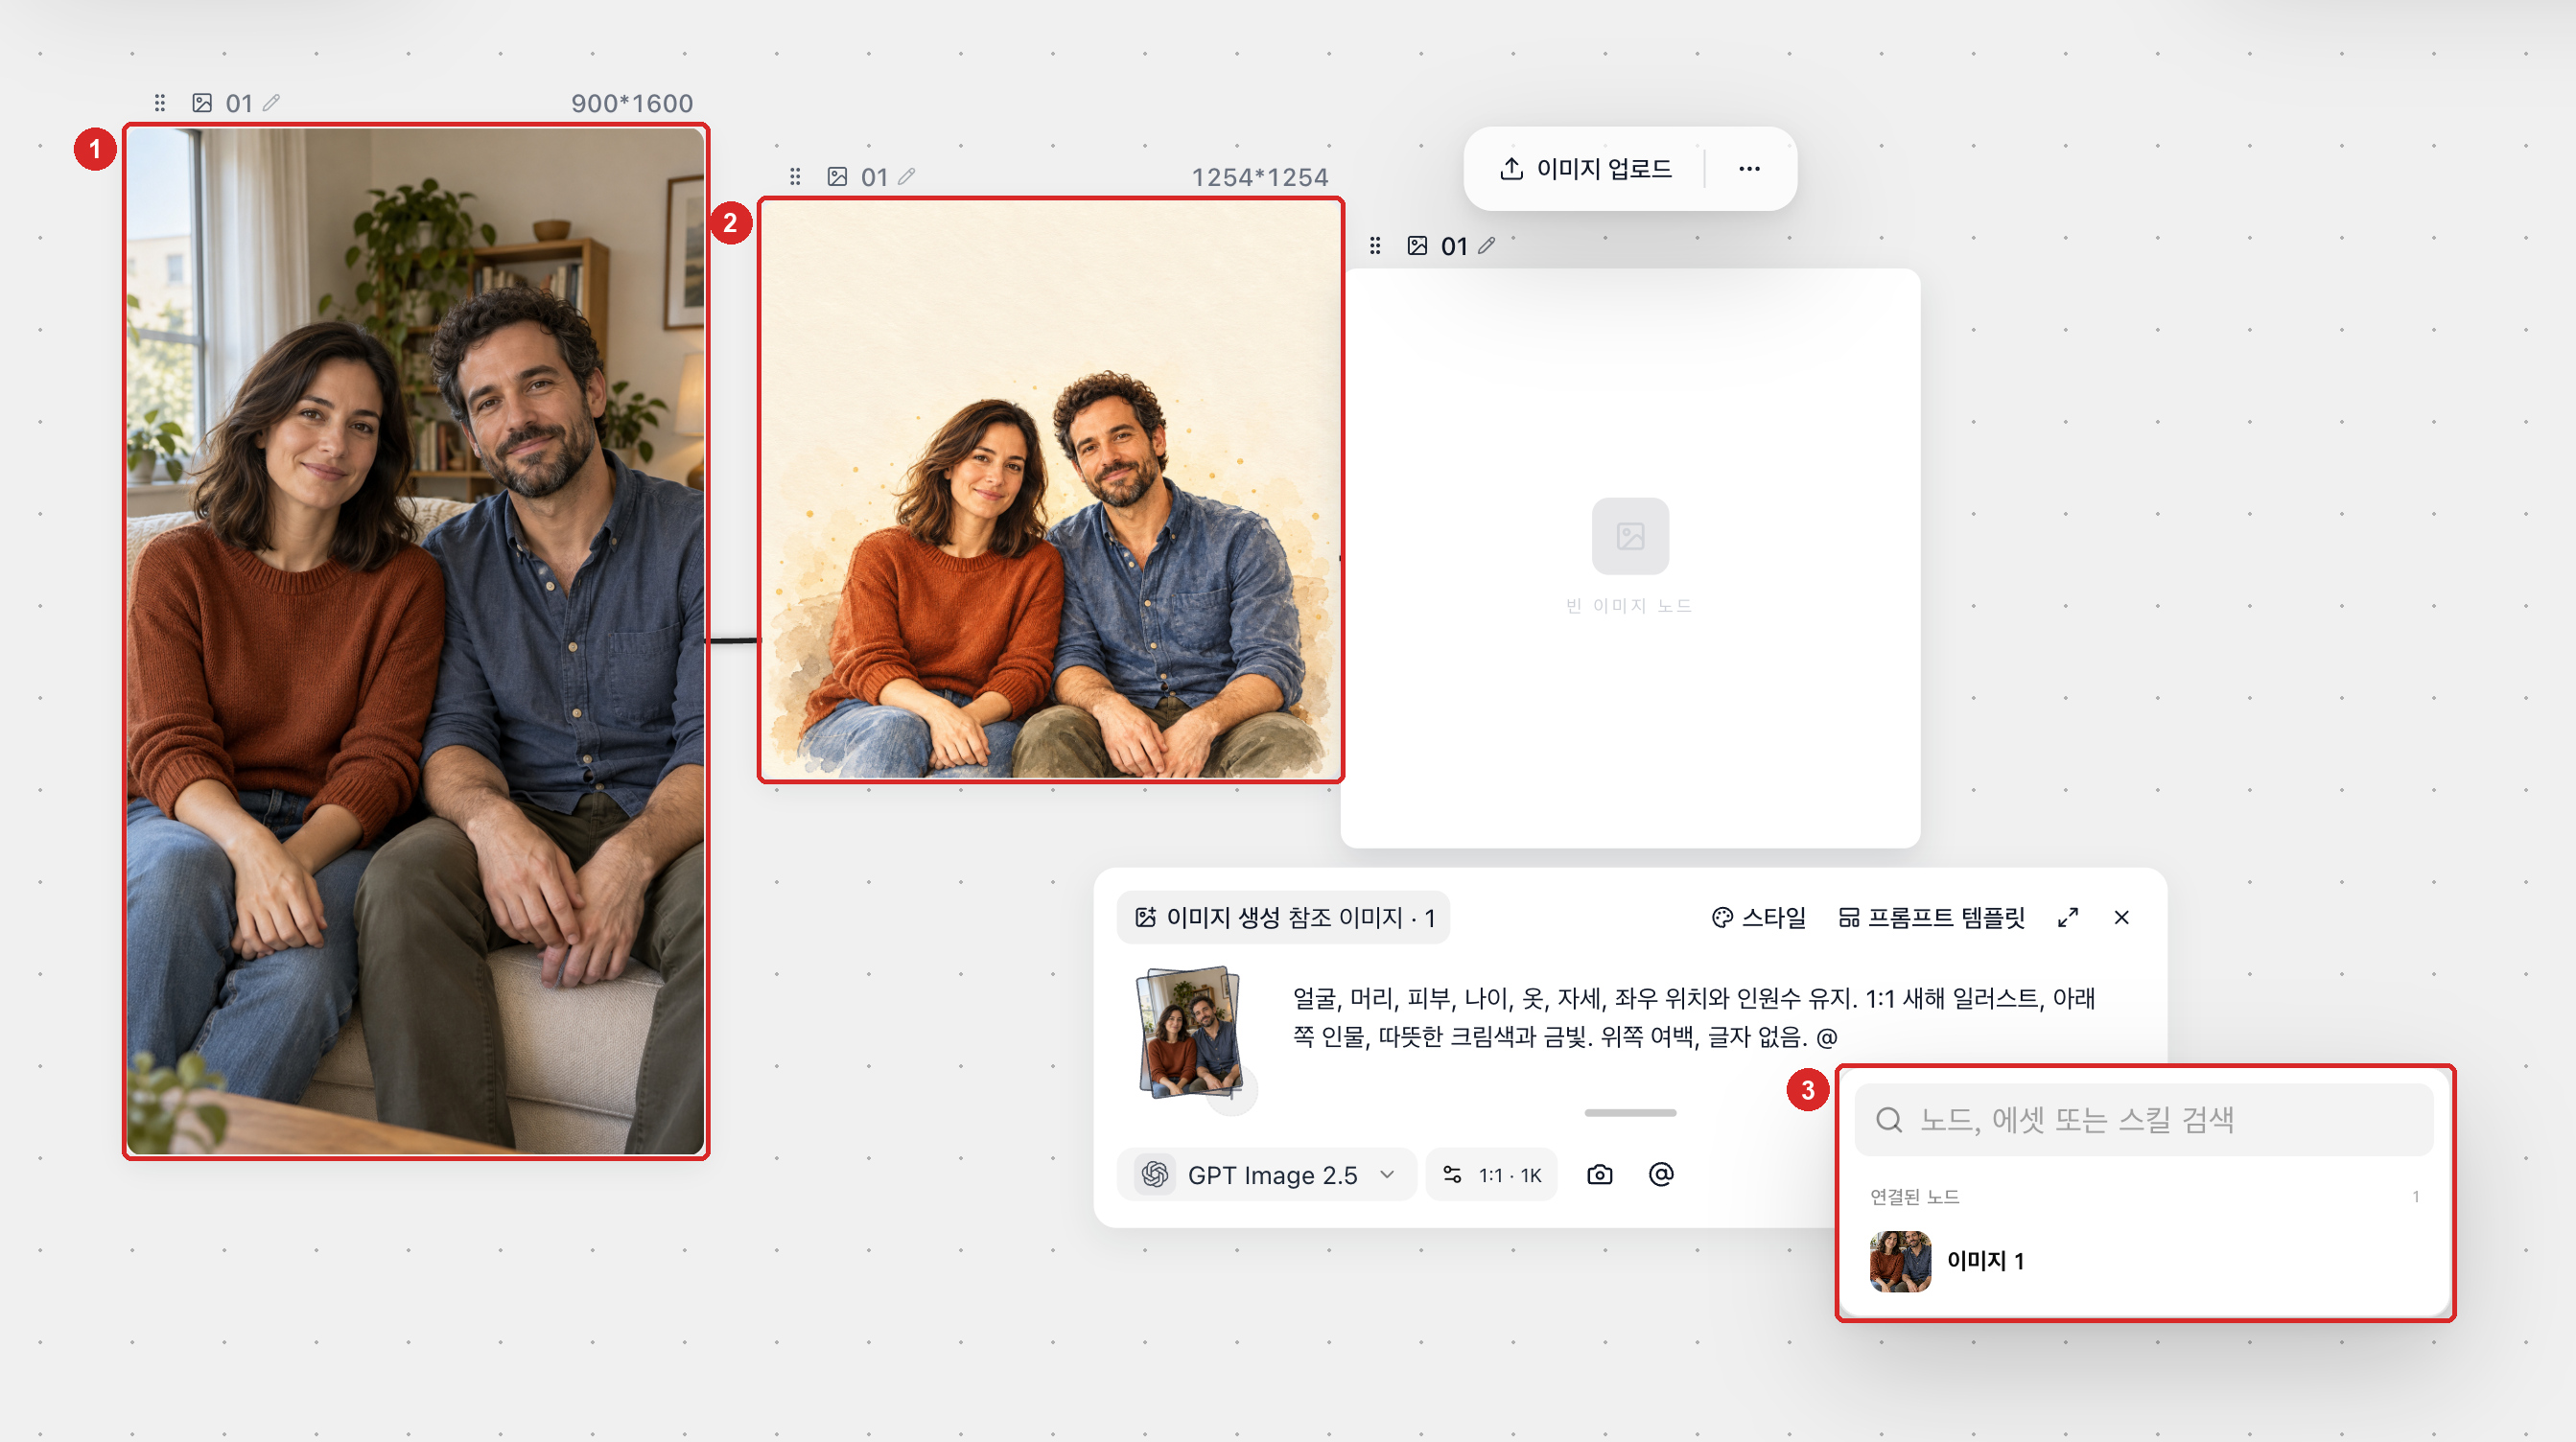
Task: Click the pencil rename icon on the empty image node
Action: click(1487, 246)
